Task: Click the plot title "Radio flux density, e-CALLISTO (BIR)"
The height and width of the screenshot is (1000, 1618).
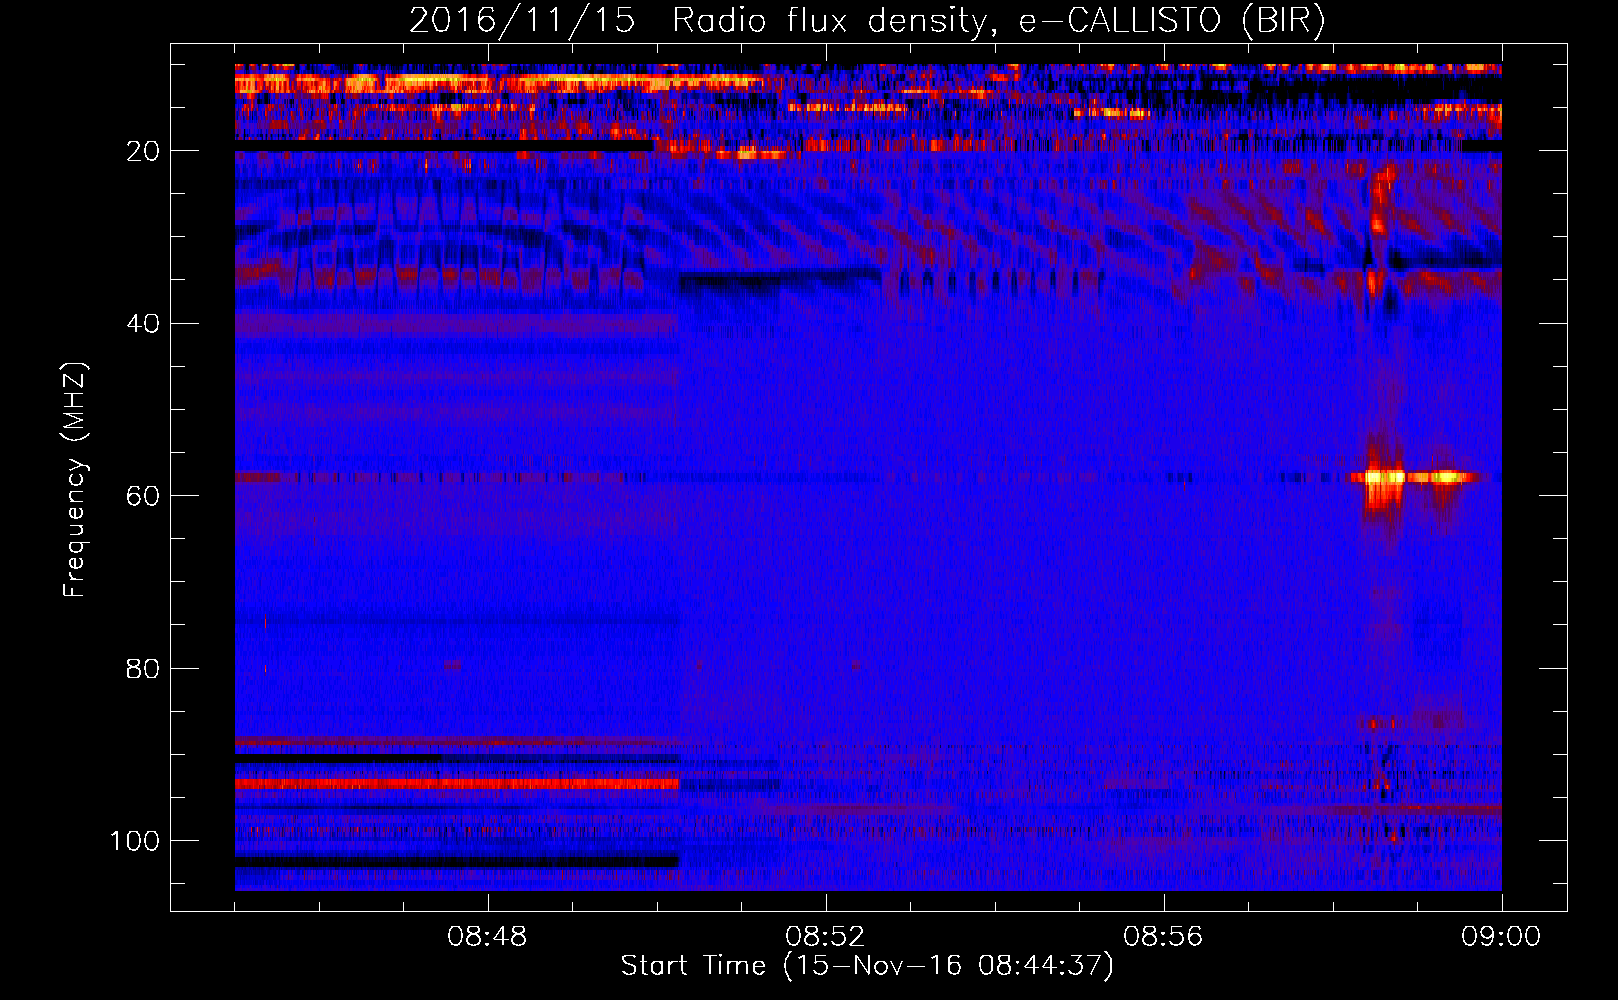Action: [998, 20]
